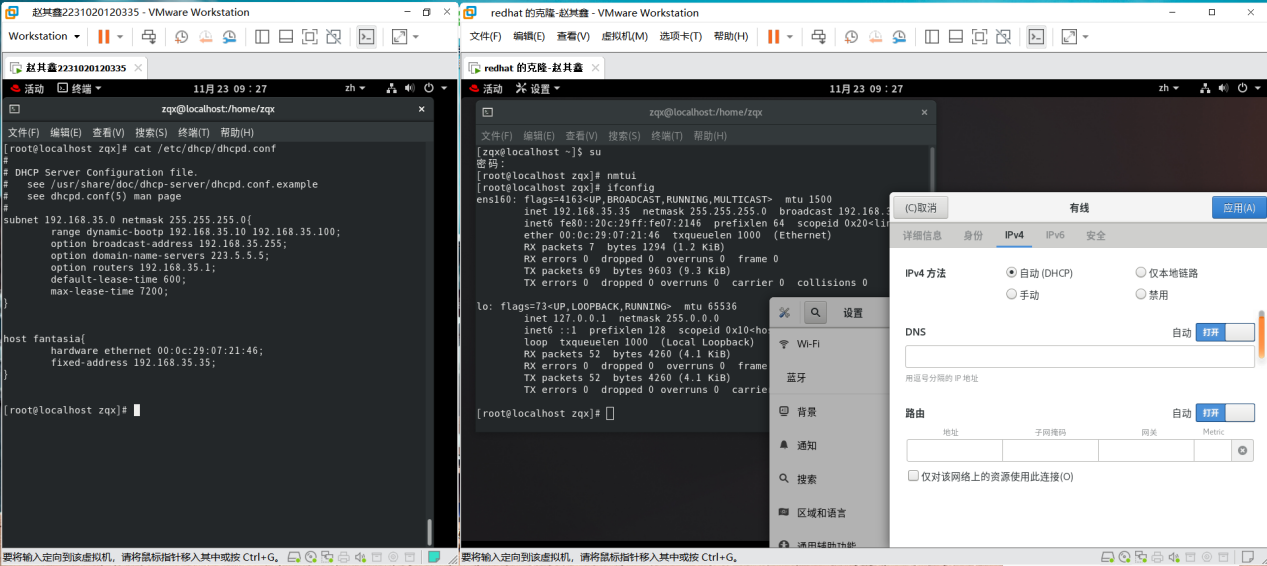Viewport: 1267px width, 566px height.
Task: Click the route 地址 input field
Action: tap(954, 451)
